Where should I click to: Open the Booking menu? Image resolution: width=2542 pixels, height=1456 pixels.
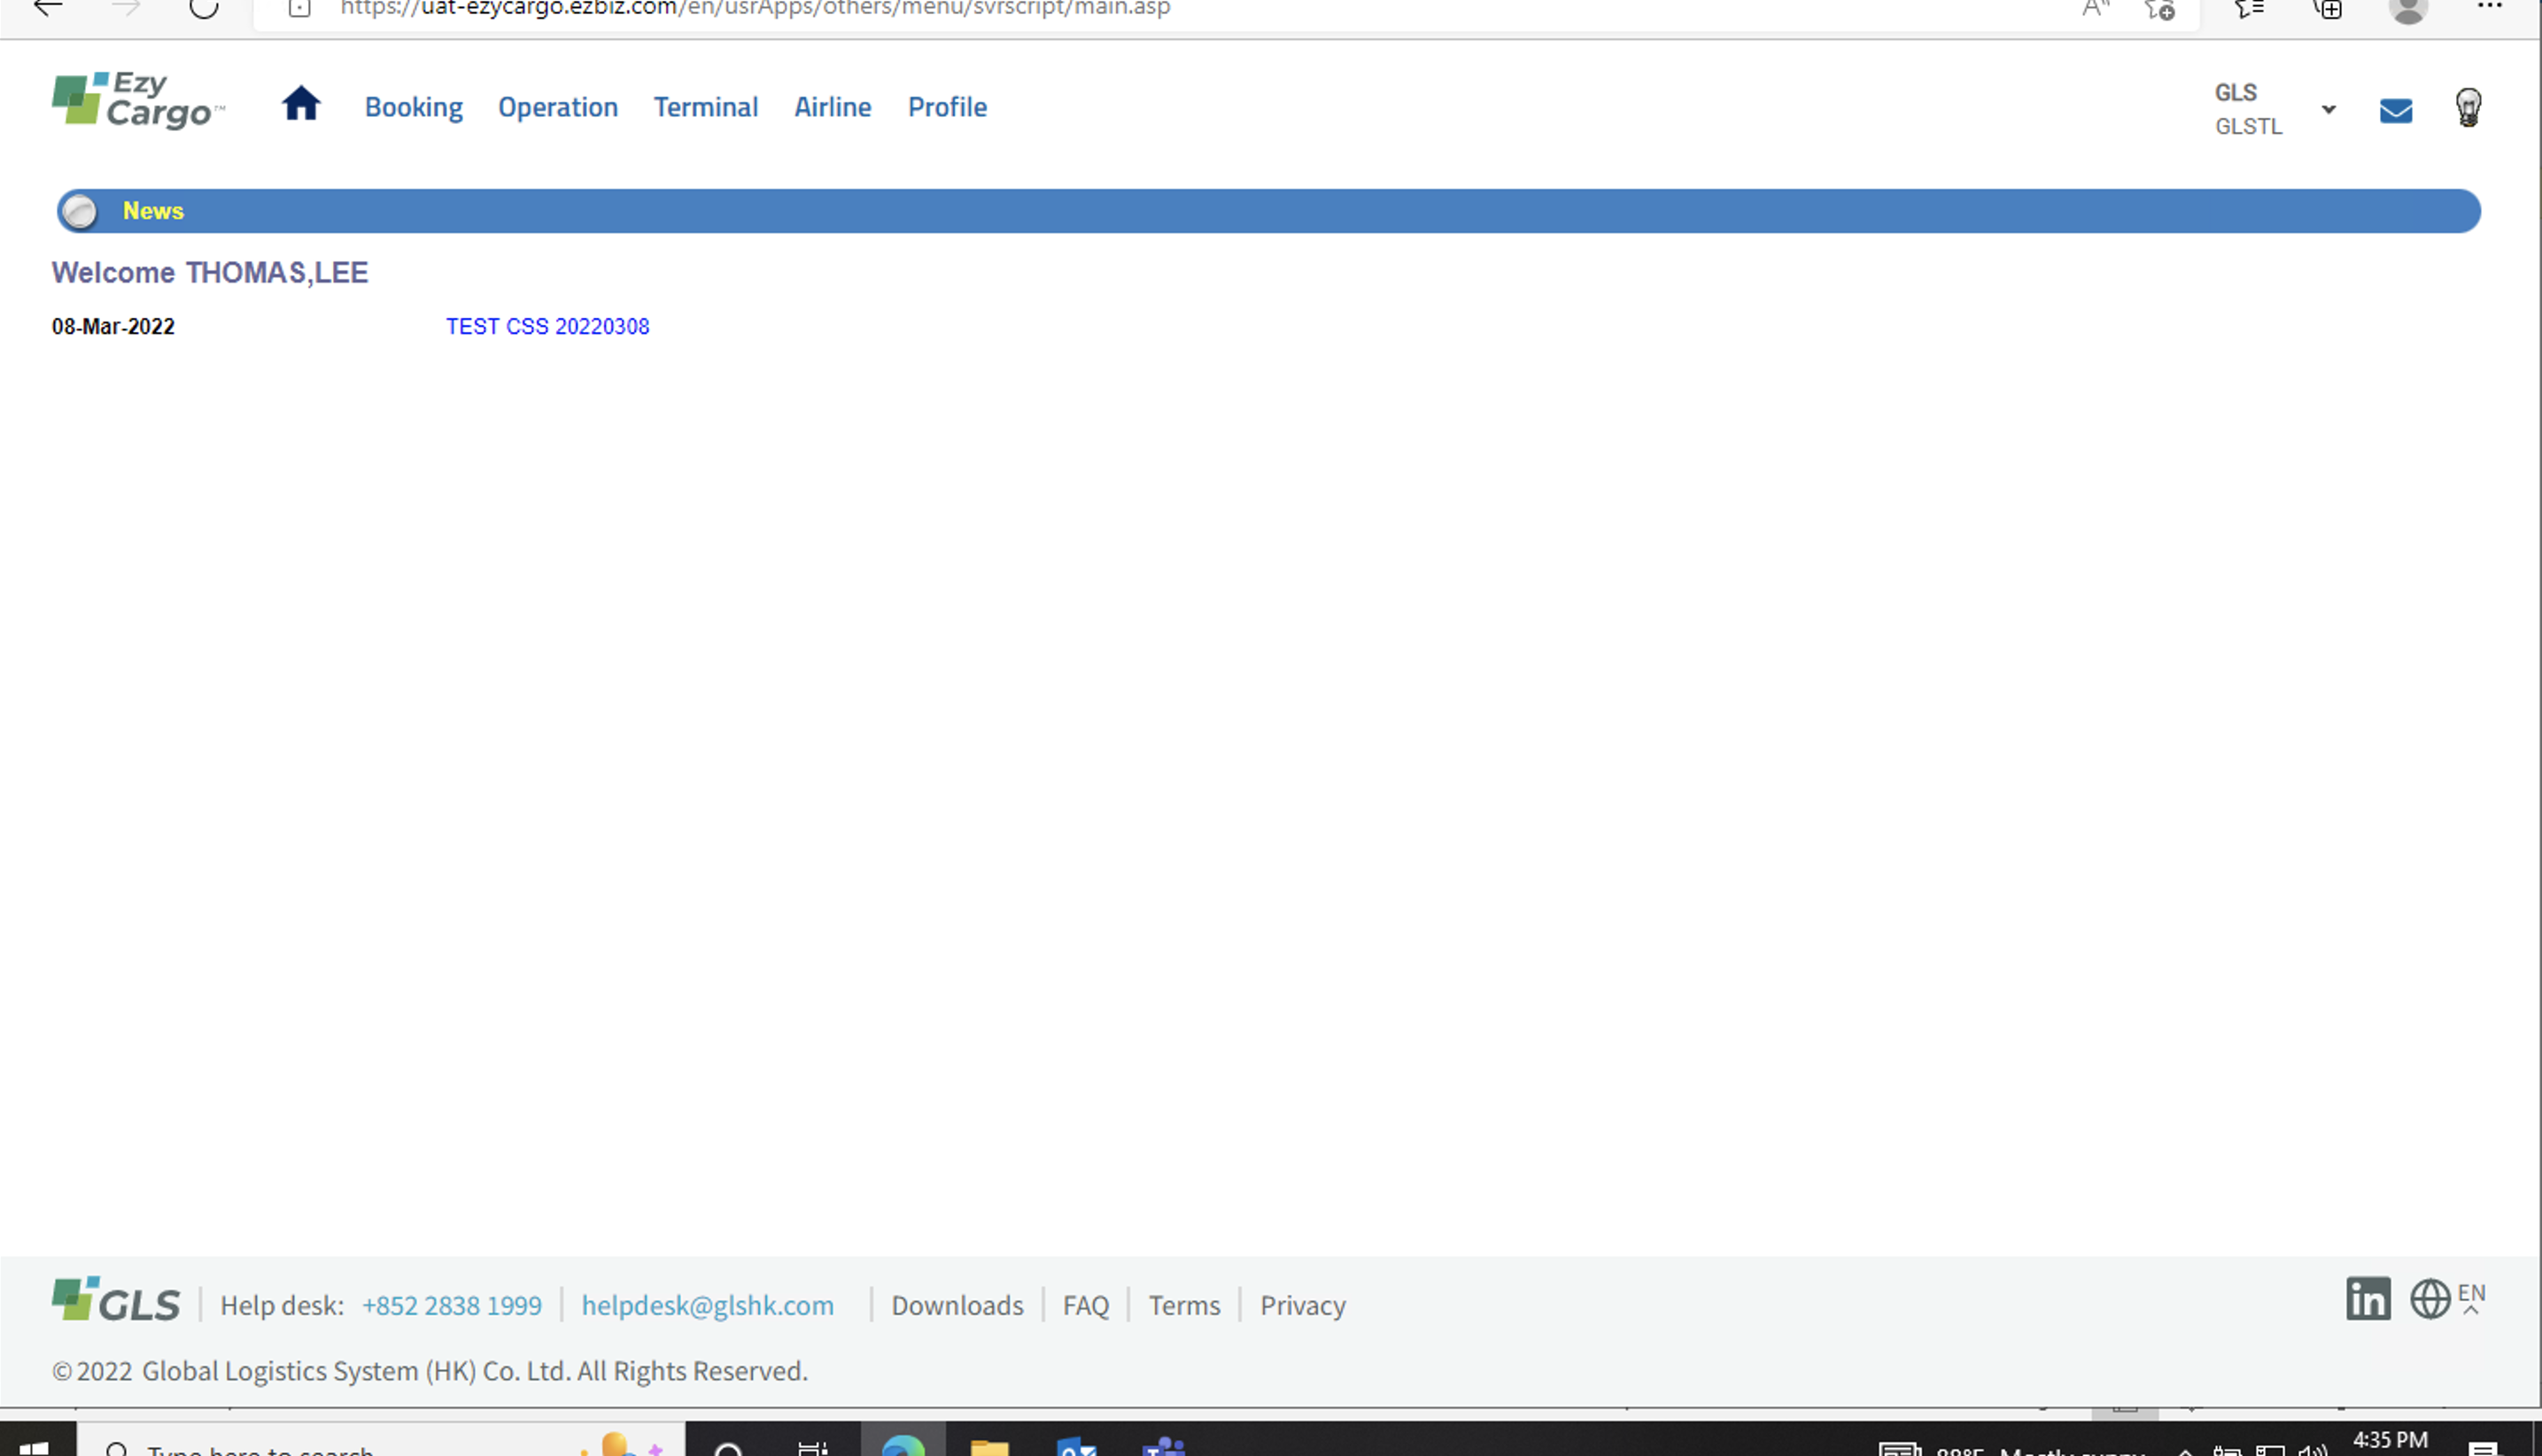[x=413, y=107]
